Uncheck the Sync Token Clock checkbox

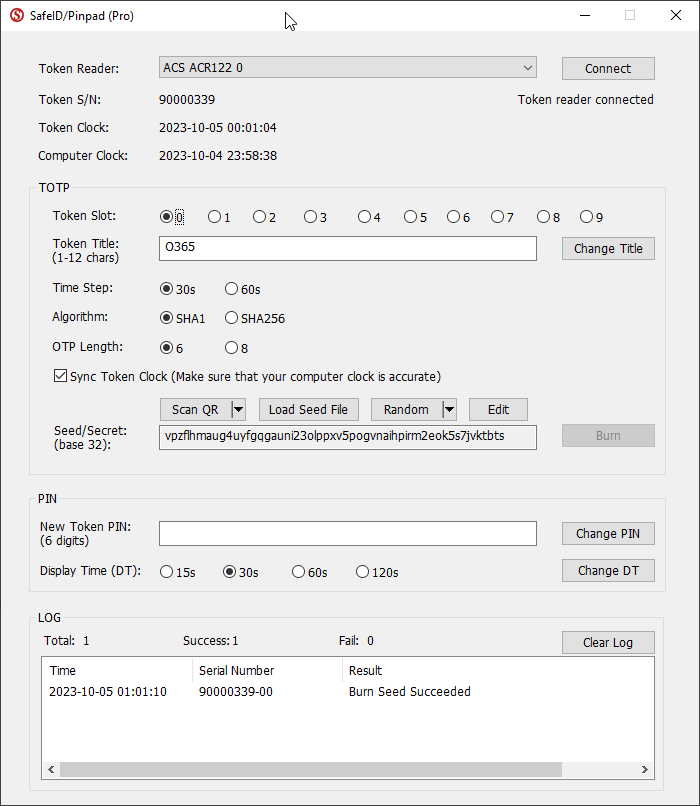click(60, 376)
